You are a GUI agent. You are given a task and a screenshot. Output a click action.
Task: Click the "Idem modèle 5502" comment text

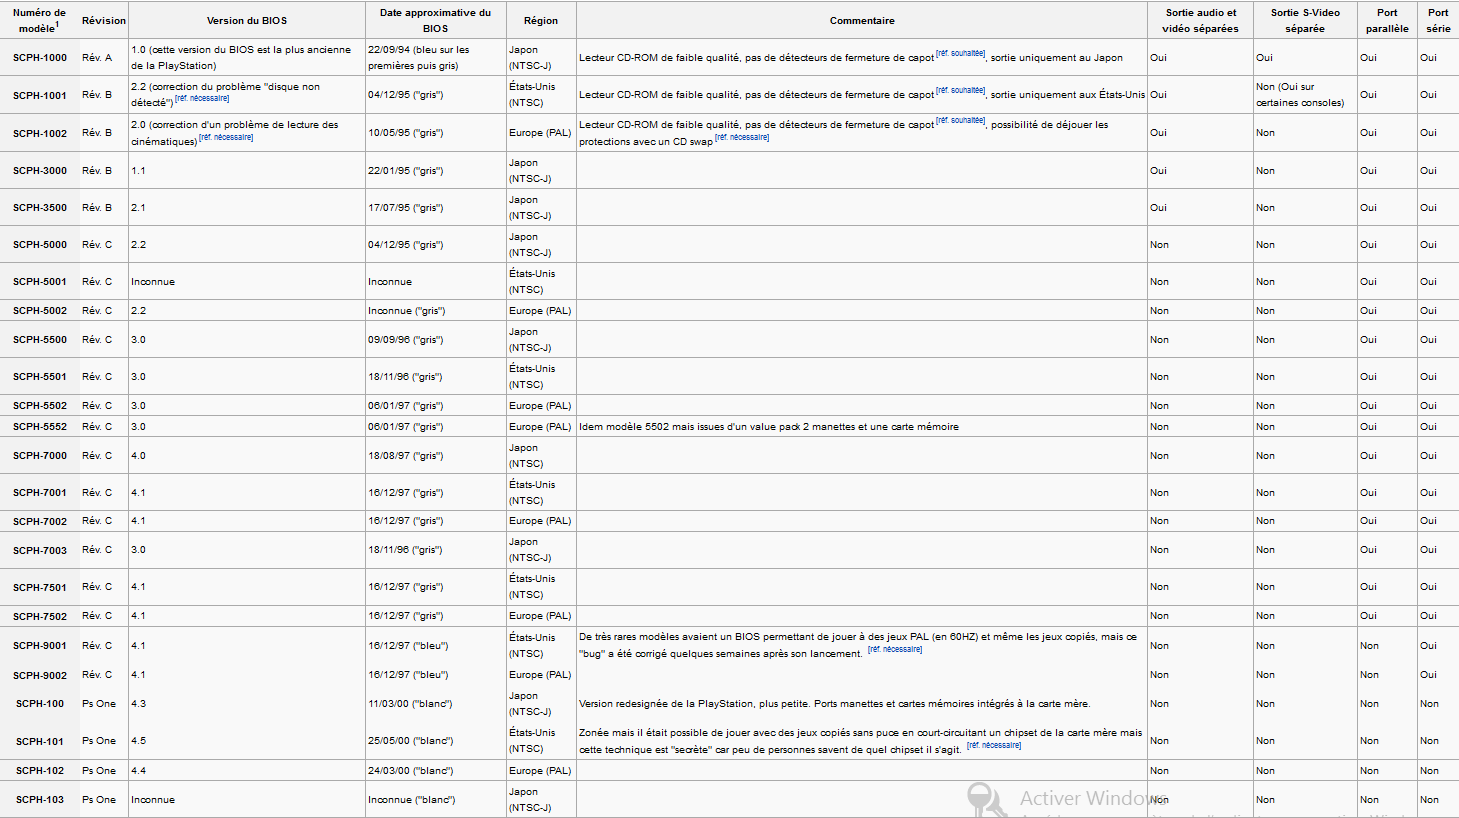coord(769,427)
